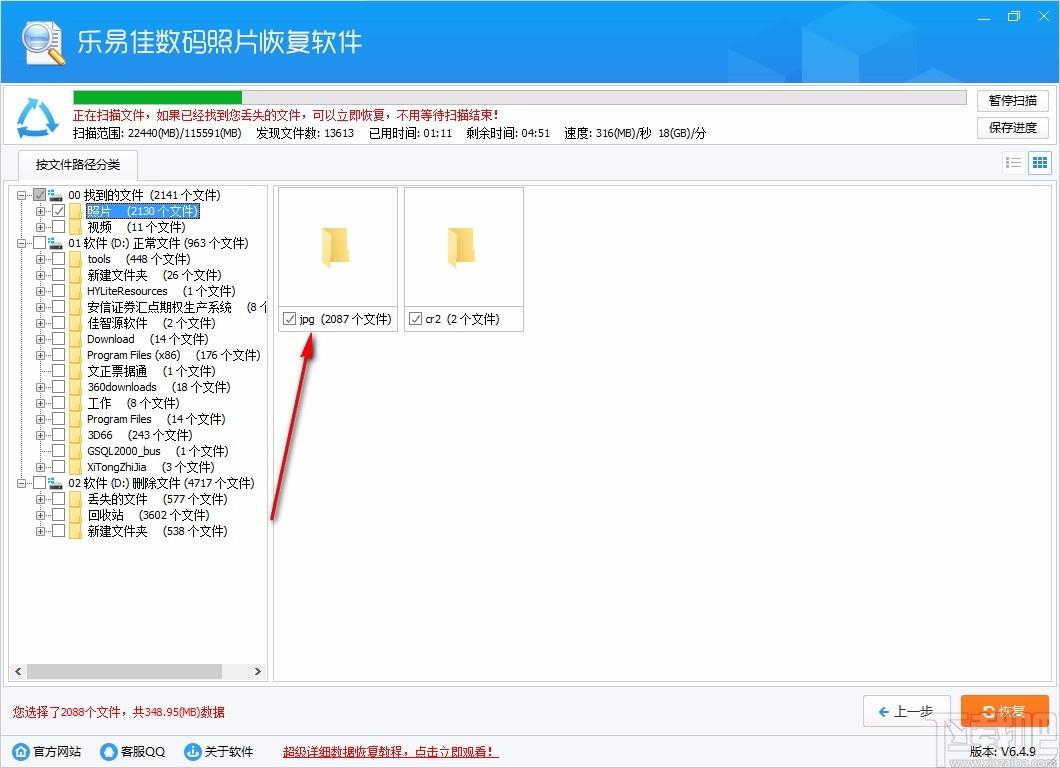Click the 版本: V6.4.9 text
1060x768 pixels.
pos(1003,751)
